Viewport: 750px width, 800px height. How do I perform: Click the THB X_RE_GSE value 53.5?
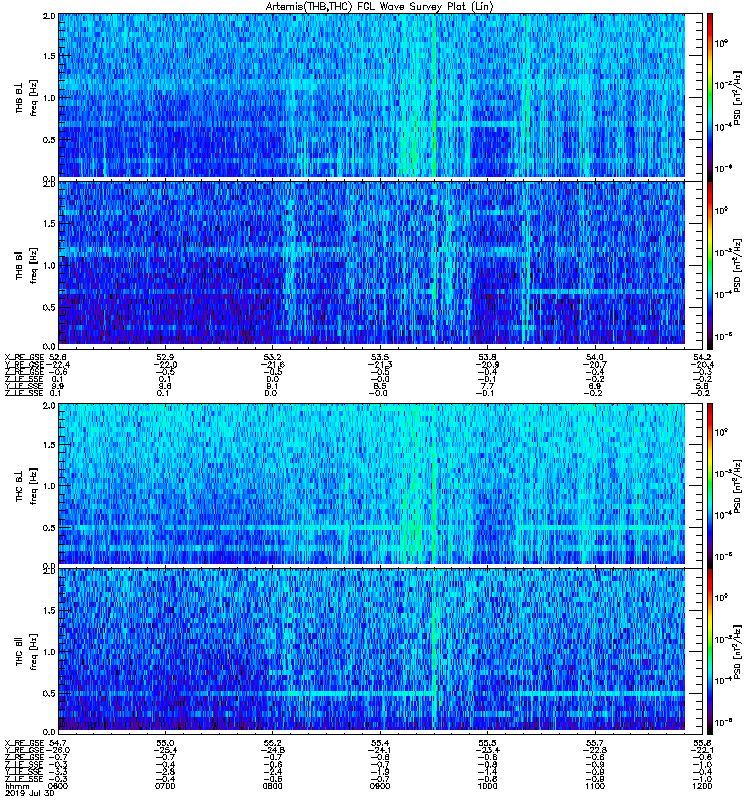(x=380, y=357)
